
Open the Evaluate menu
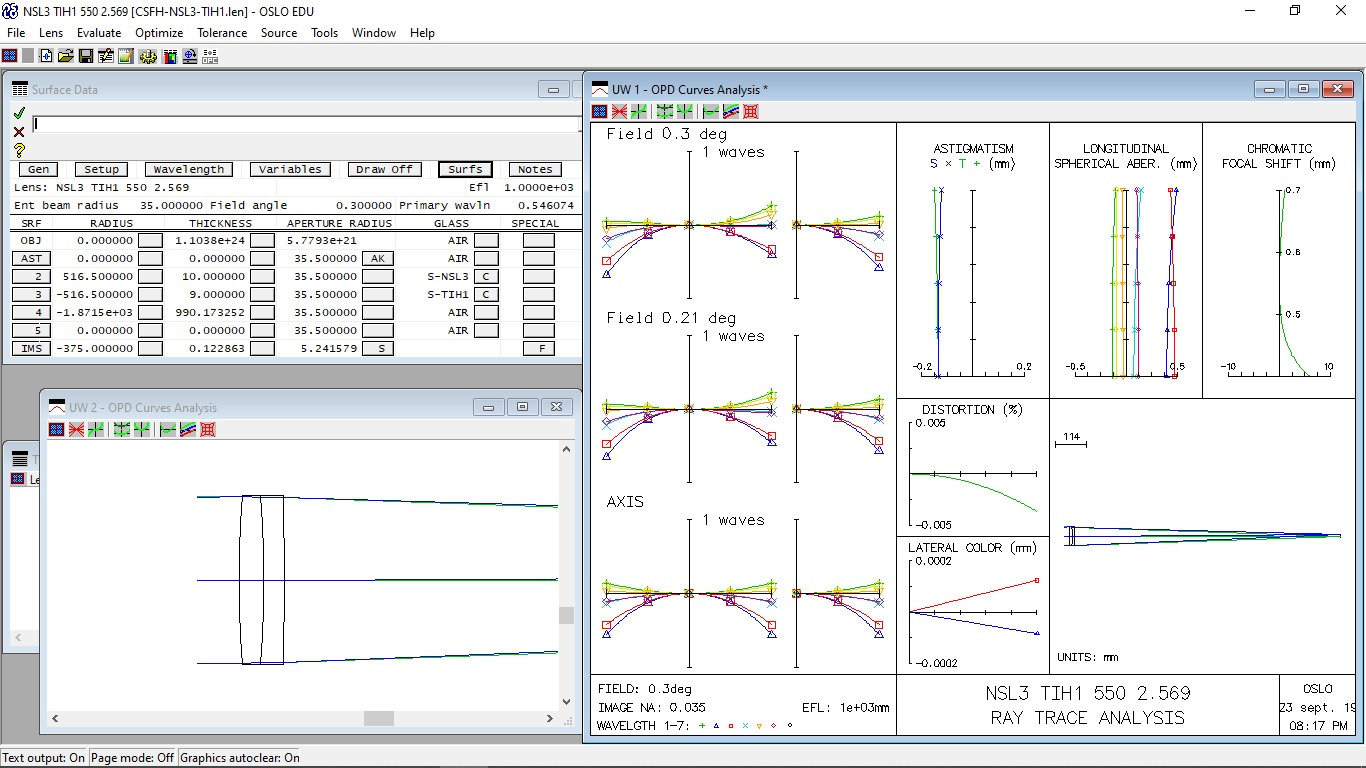pyautogui.click(x=99, y=32)
